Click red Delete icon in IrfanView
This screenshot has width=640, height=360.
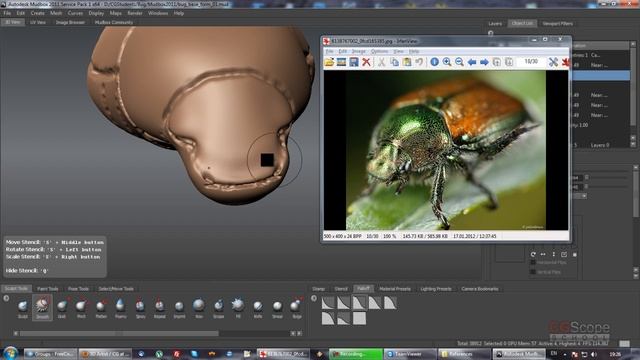366,62
